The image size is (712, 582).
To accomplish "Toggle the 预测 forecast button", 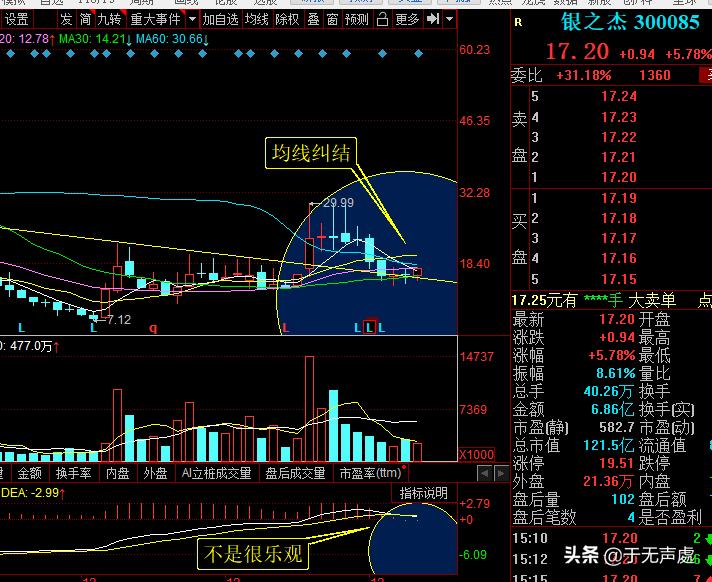I will pyautogui.click(x=357, y=19).
